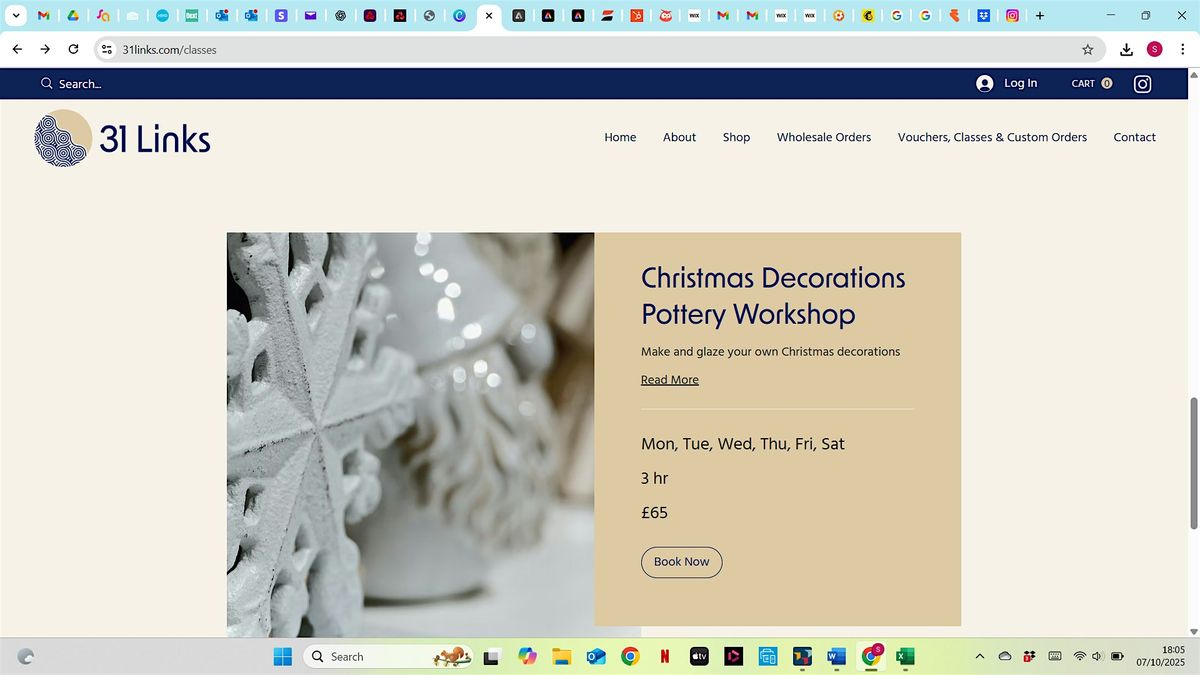
Task: Open Chrome downloads icon
Action: tap(1126, 49)
